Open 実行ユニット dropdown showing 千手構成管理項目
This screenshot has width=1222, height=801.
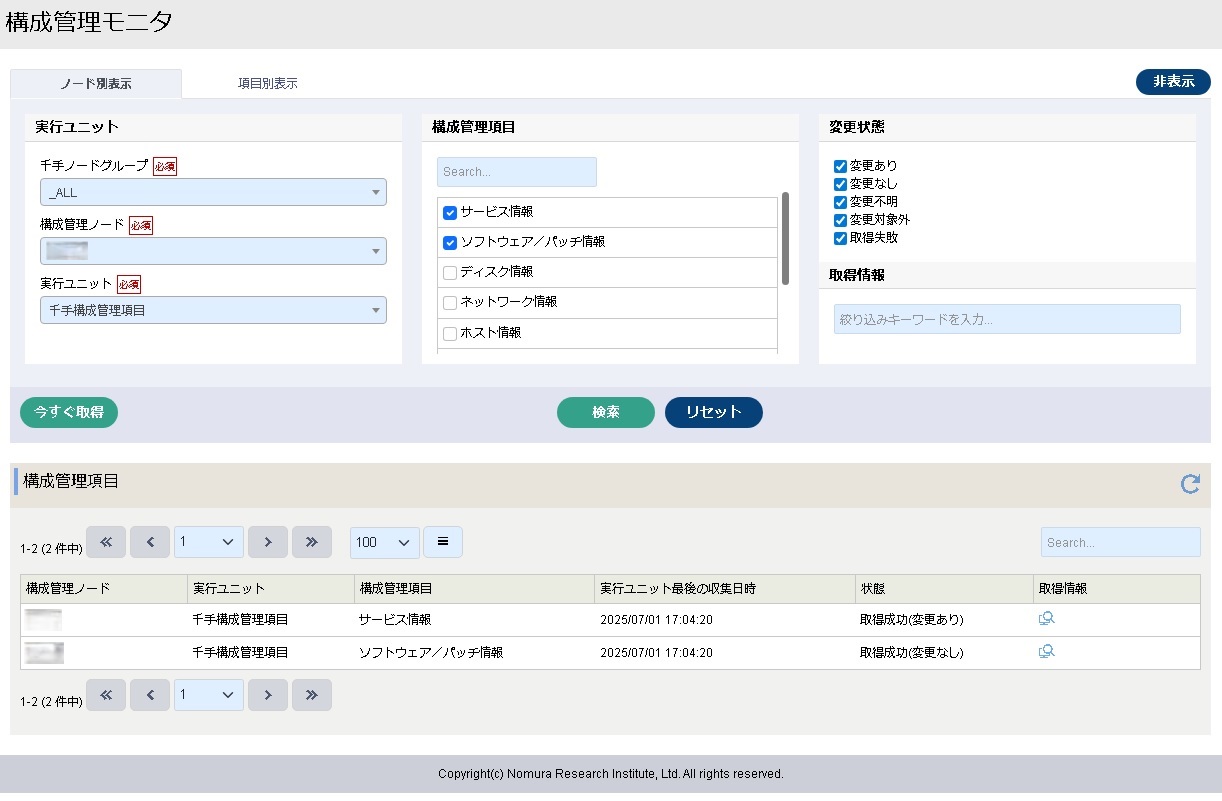[x=213, y=310]
